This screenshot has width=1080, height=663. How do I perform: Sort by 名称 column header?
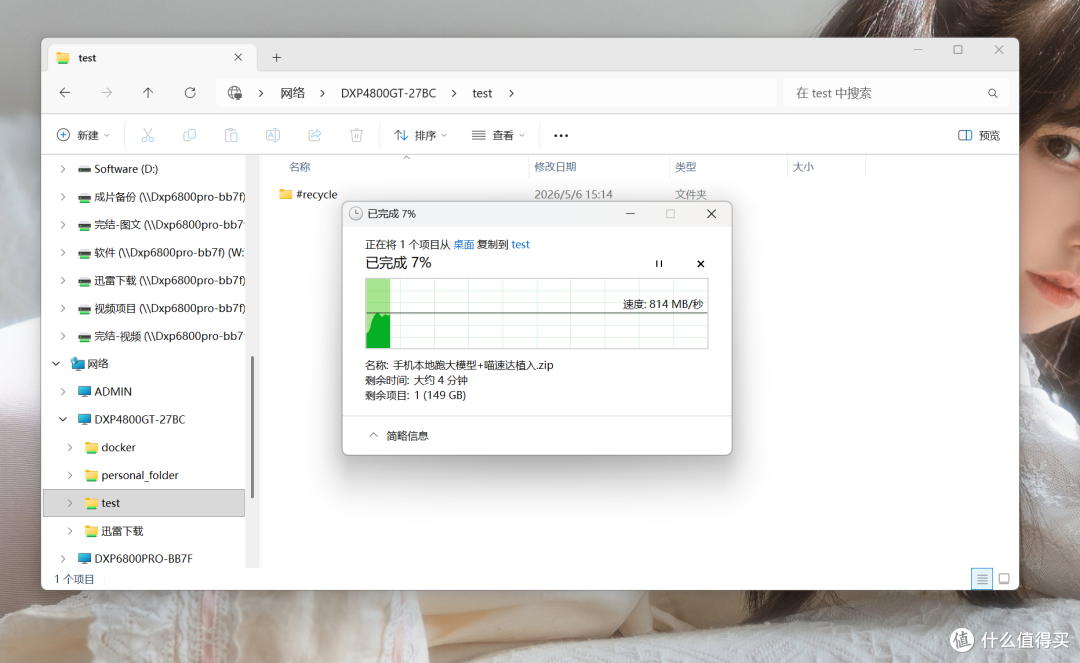(x=300, y=167)
